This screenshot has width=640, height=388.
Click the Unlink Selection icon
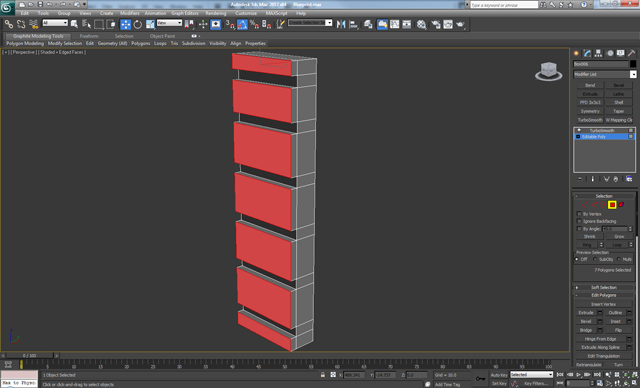21,24
